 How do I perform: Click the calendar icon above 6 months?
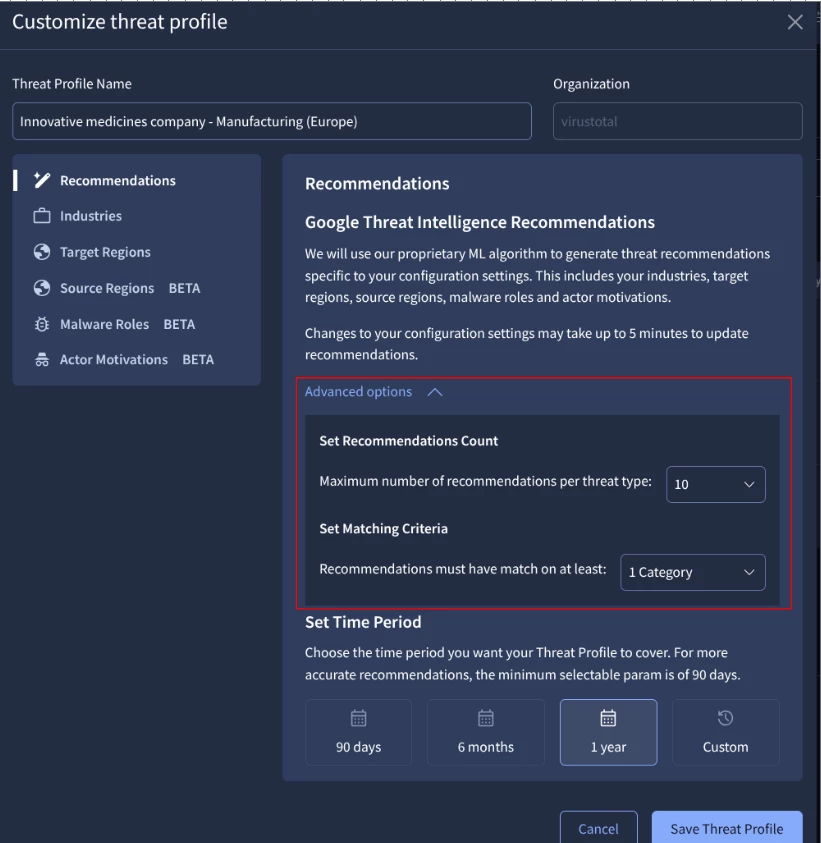pos(486,718)
